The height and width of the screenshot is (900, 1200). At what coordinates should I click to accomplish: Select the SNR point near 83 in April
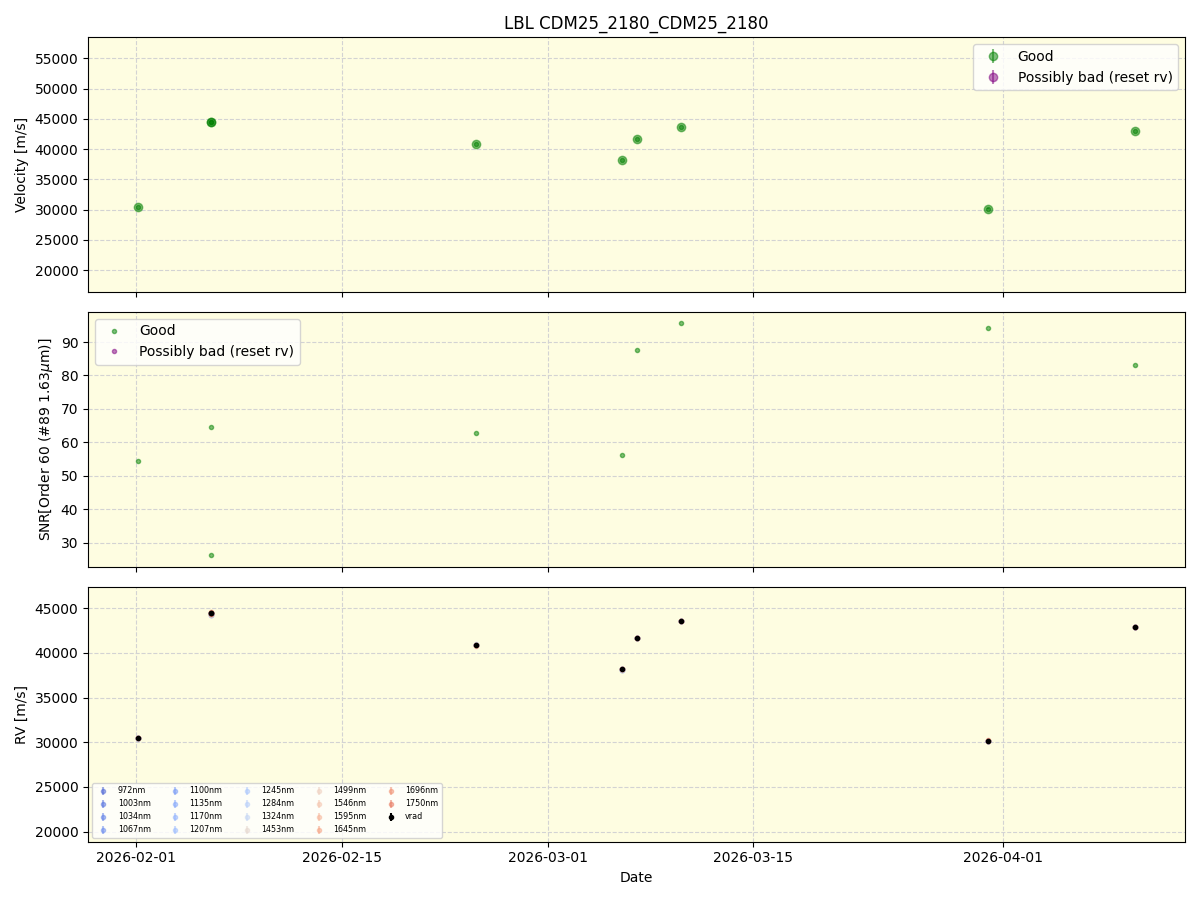click(x=1135, y=365)
